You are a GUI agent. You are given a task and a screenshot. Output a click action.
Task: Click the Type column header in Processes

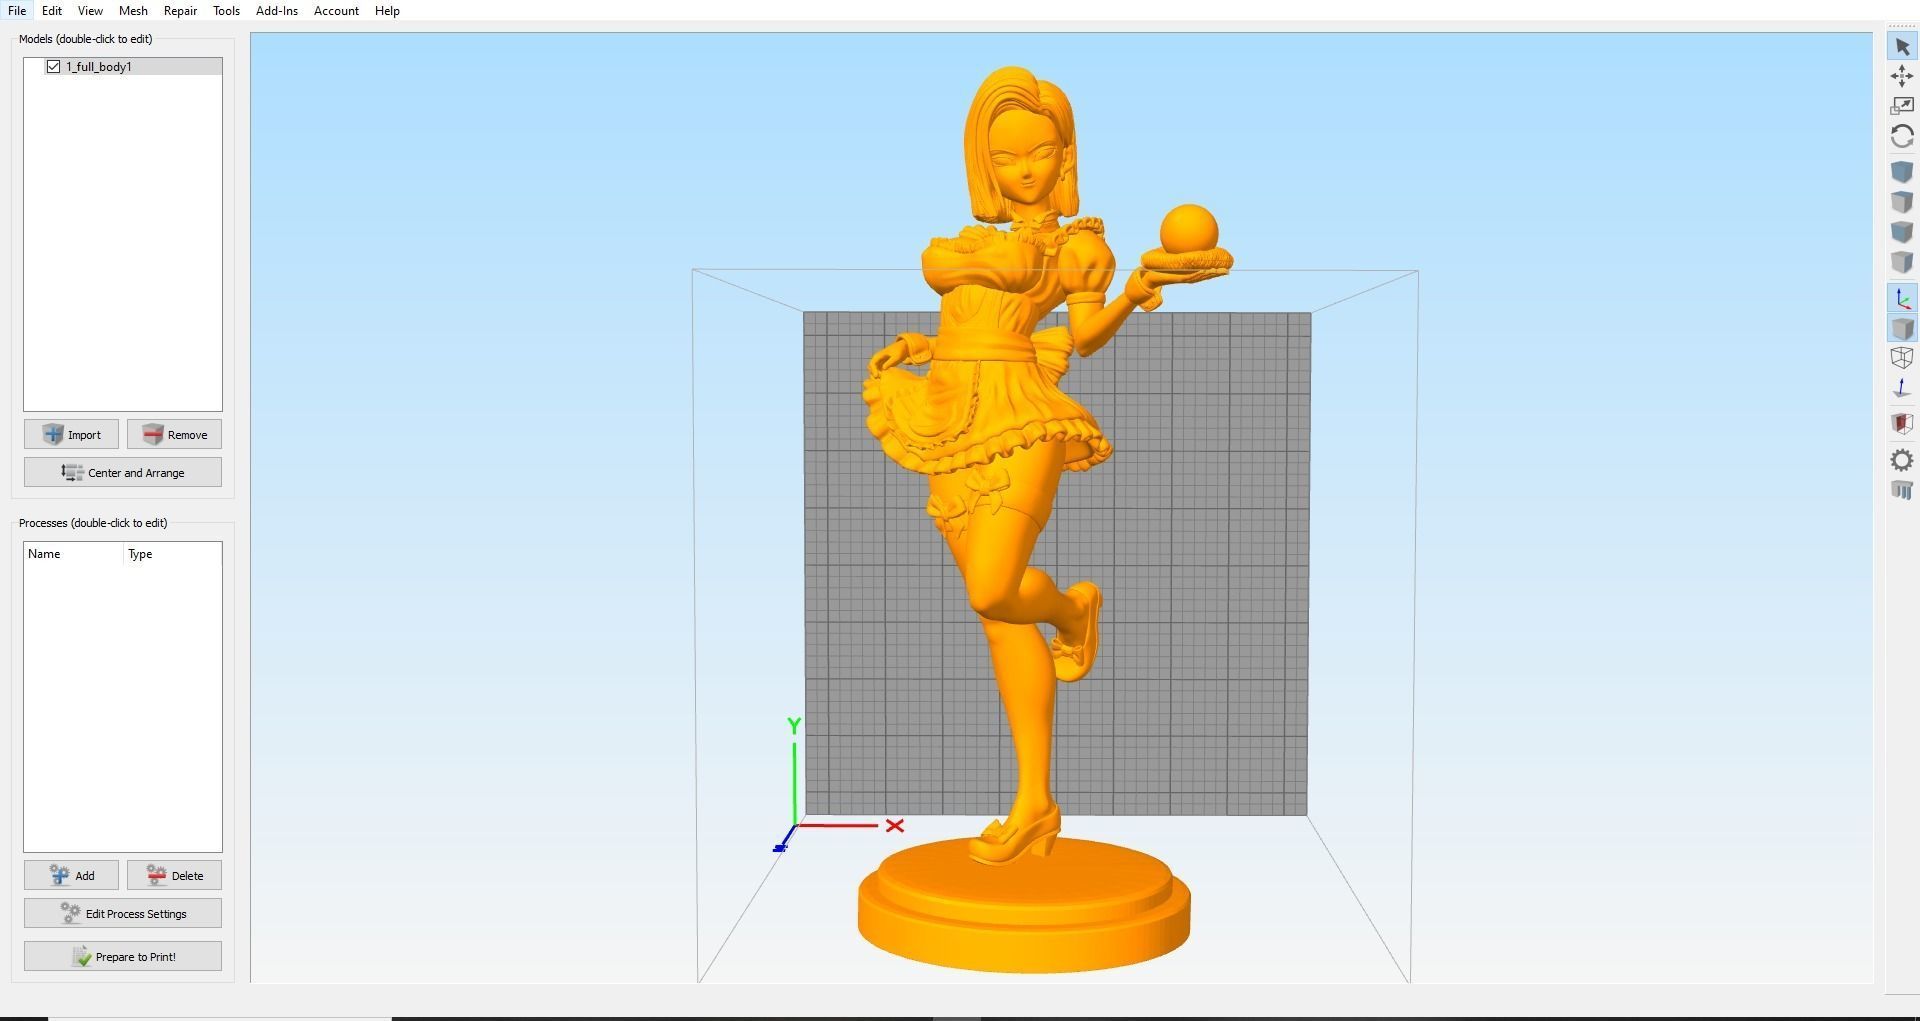pyautogui.click(x=172, y=554)
